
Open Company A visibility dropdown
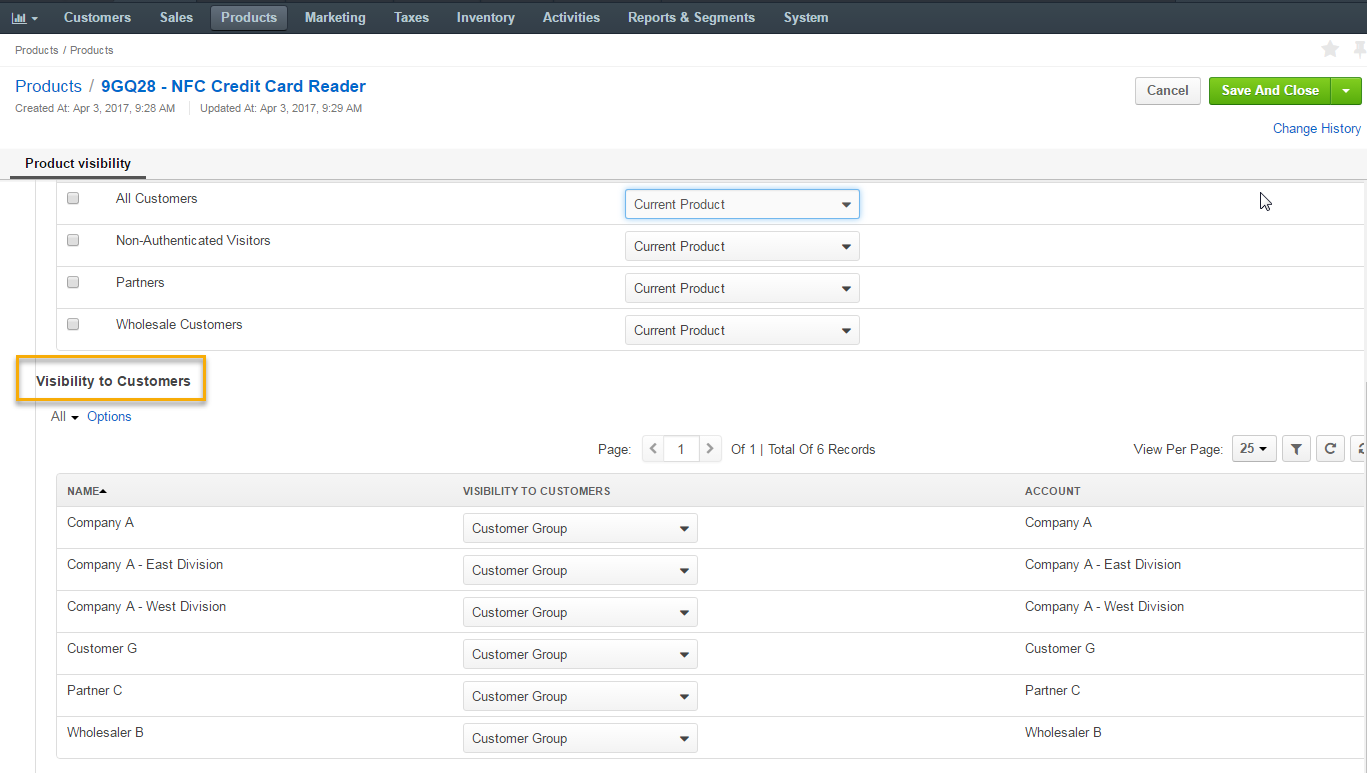[x=580, y=528]
